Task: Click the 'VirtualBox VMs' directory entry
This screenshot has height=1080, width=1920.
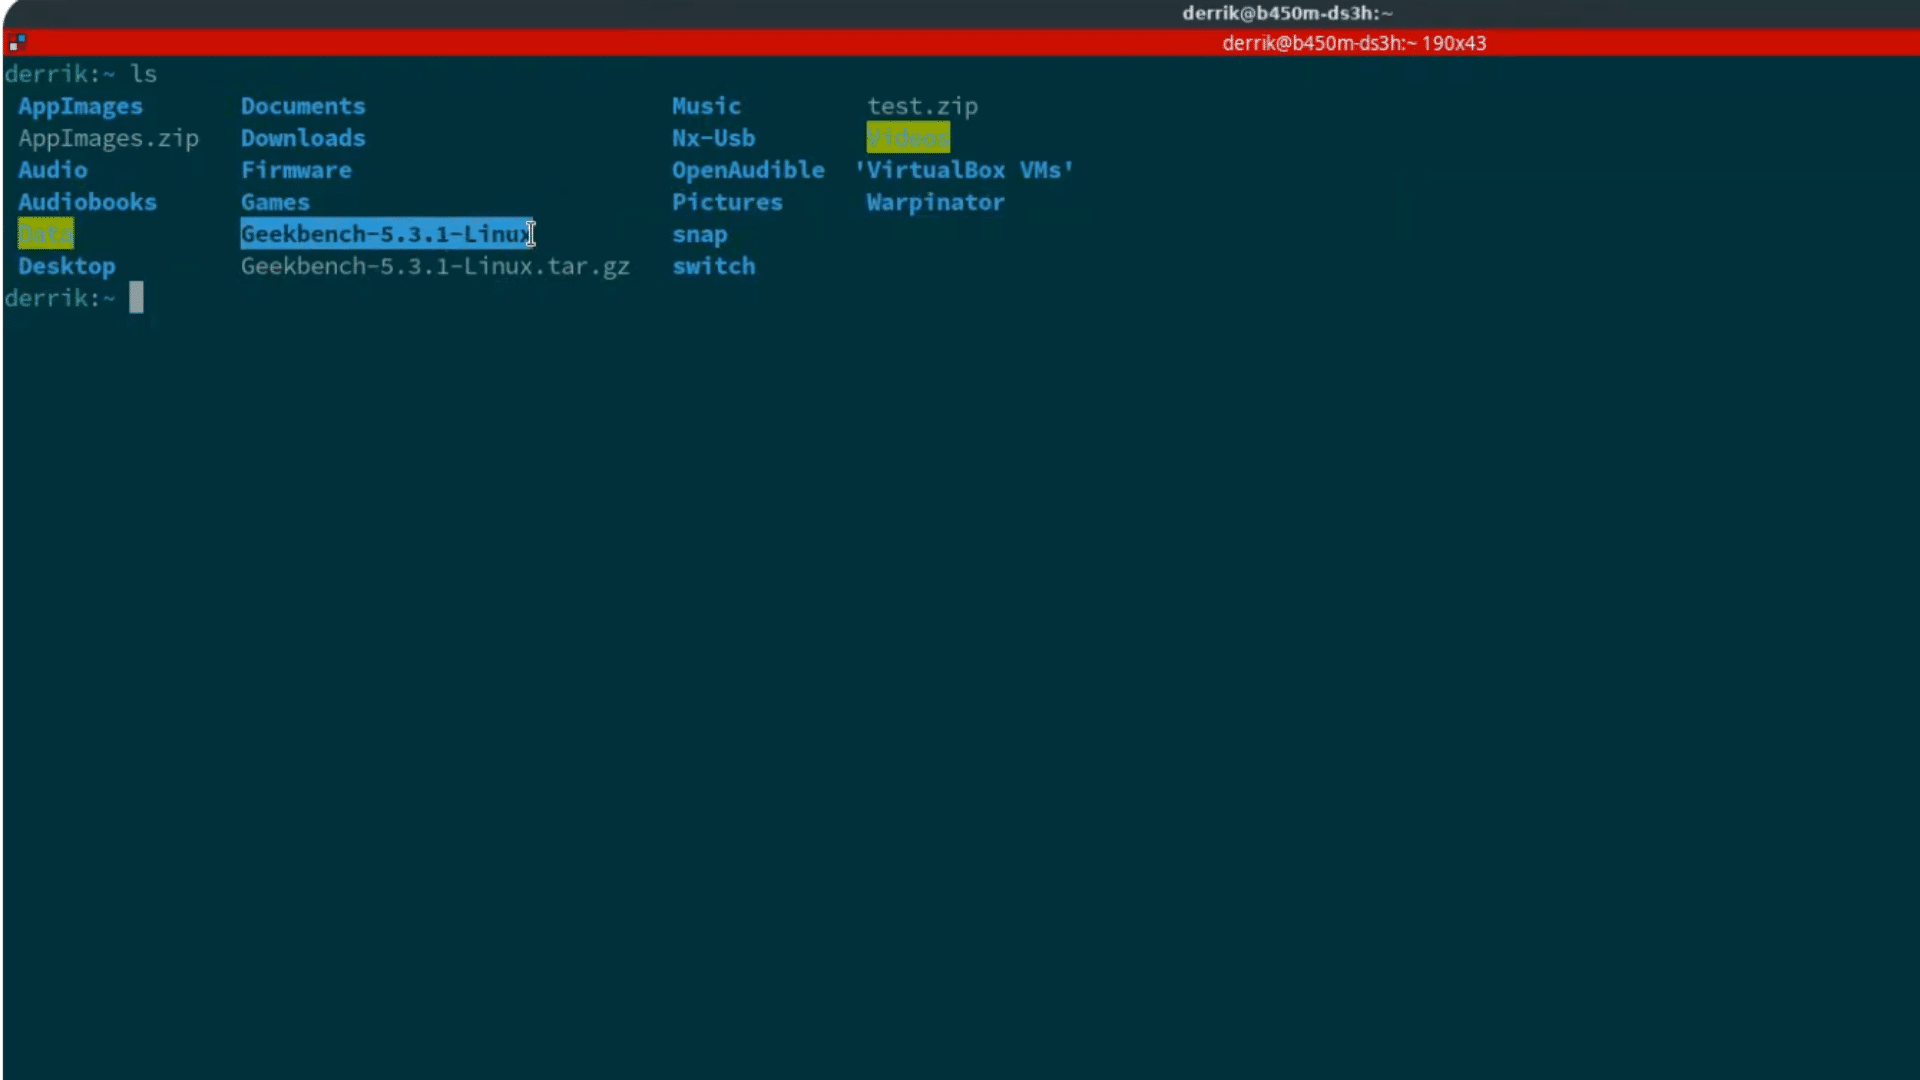Action: tap(964, 170)
